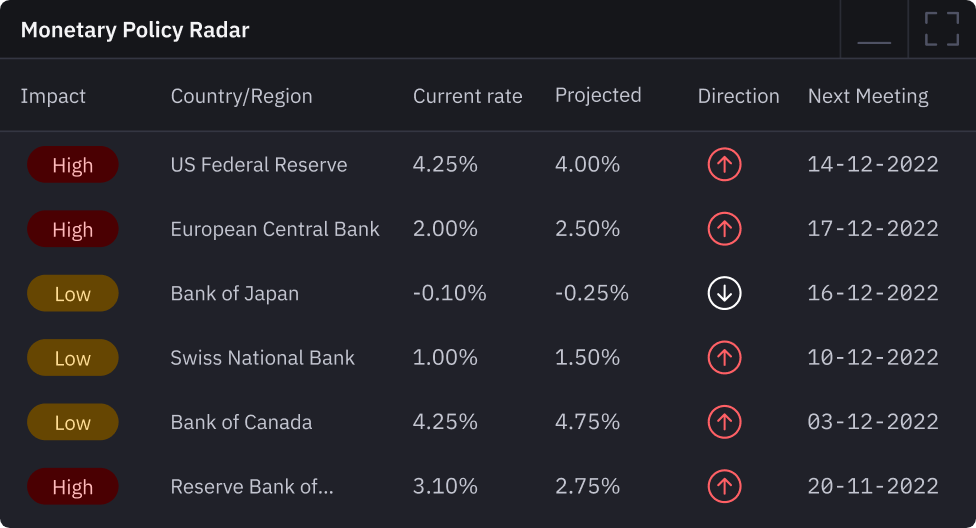Click Bank of Canada up-arrow icon

[x=724, y=422]
